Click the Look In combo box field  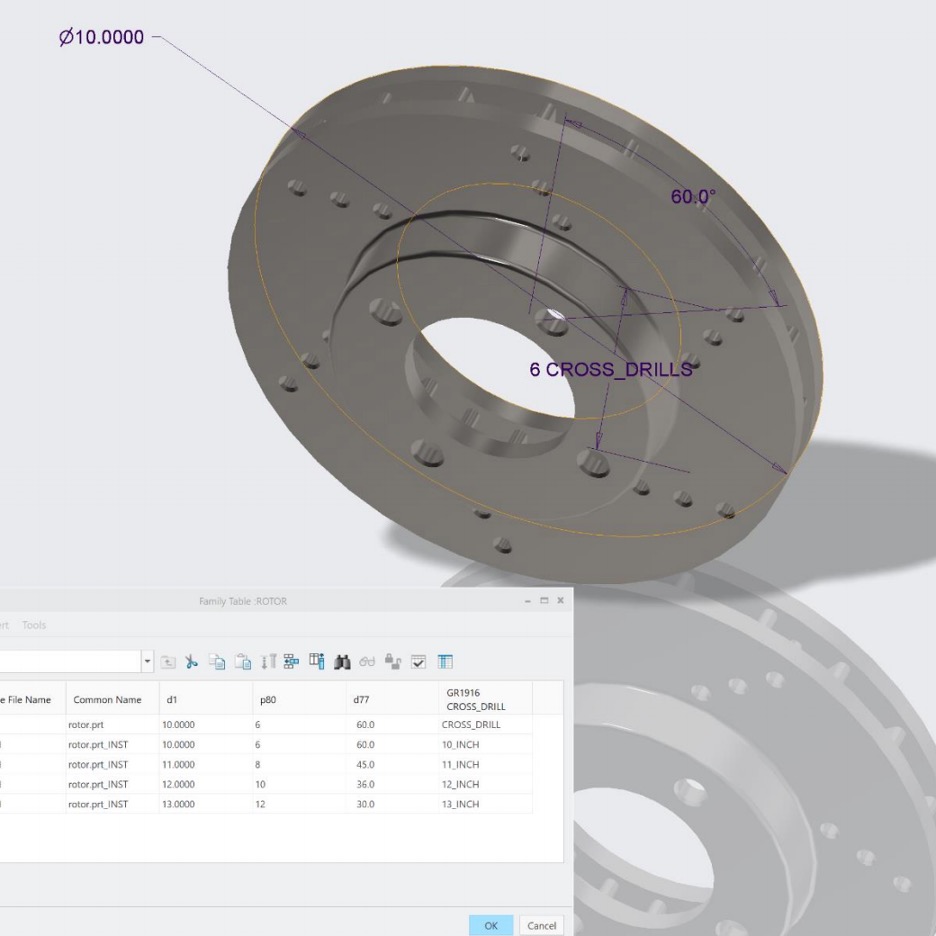pyautogui.click(x=70, y=661)
